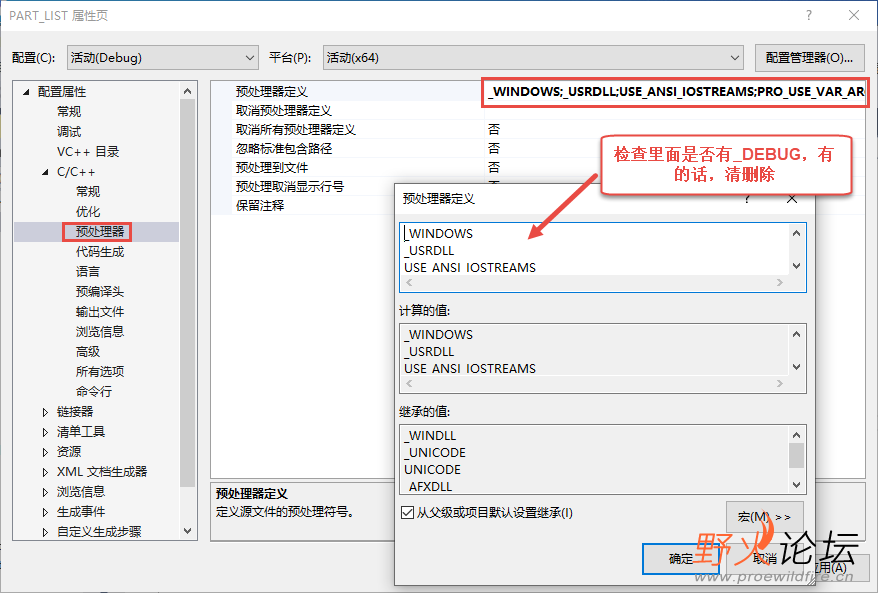This screenshot has width=878, height=593.
Task: Click the 继承的值 scrollbar thumb
Action: coord(796,455)
